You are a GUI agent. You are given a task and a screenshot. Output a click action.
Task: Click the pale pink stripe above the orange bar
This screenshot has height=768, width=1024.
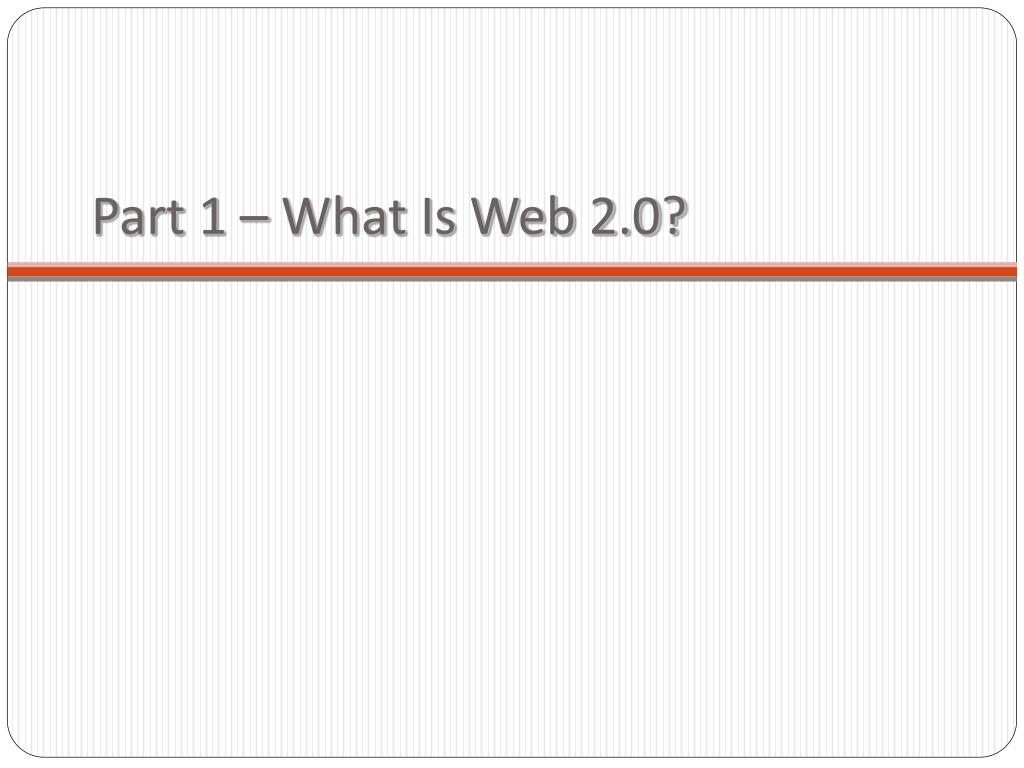click(512, 264)
